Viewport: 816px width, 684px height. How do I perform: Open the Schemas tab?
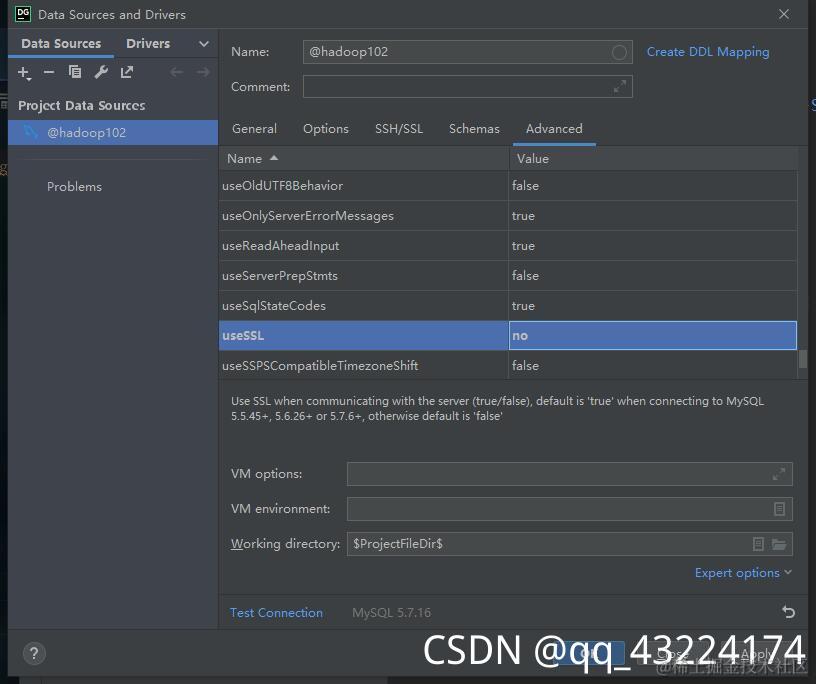(474, 129)
